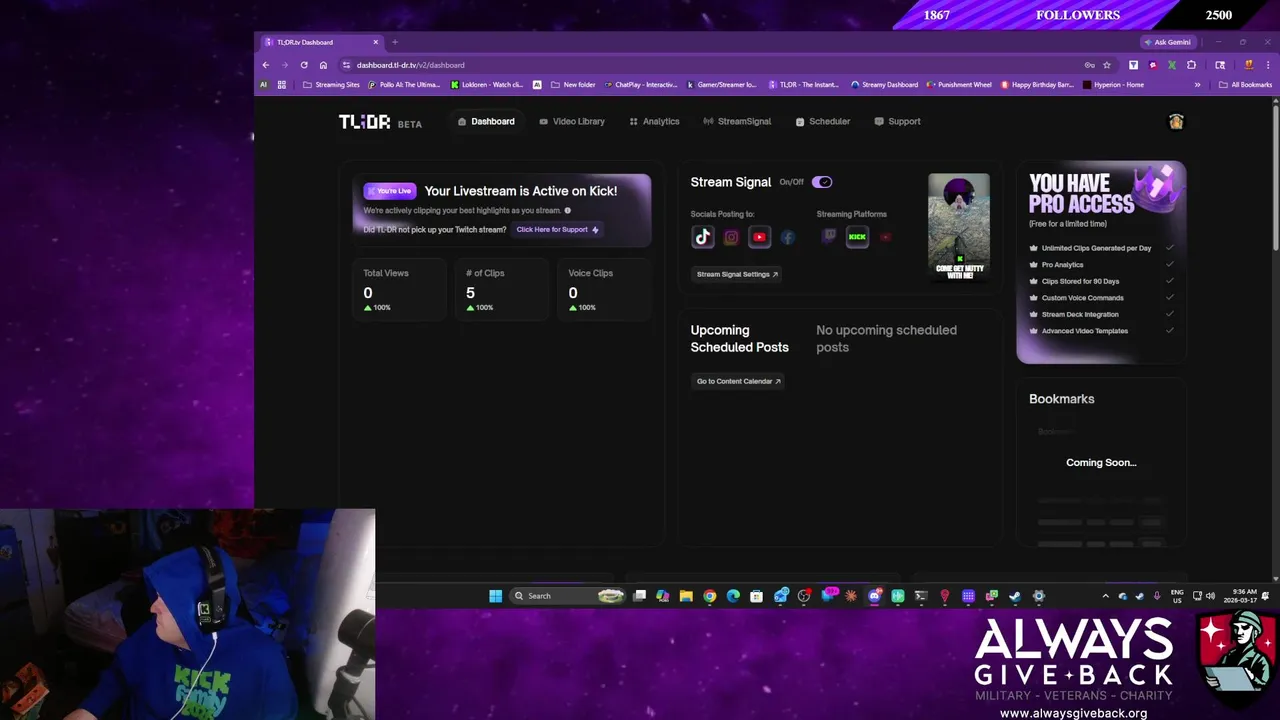Open the Analytics tab
The height and width of the screenshot is (720, 1280).
(654, 121)
